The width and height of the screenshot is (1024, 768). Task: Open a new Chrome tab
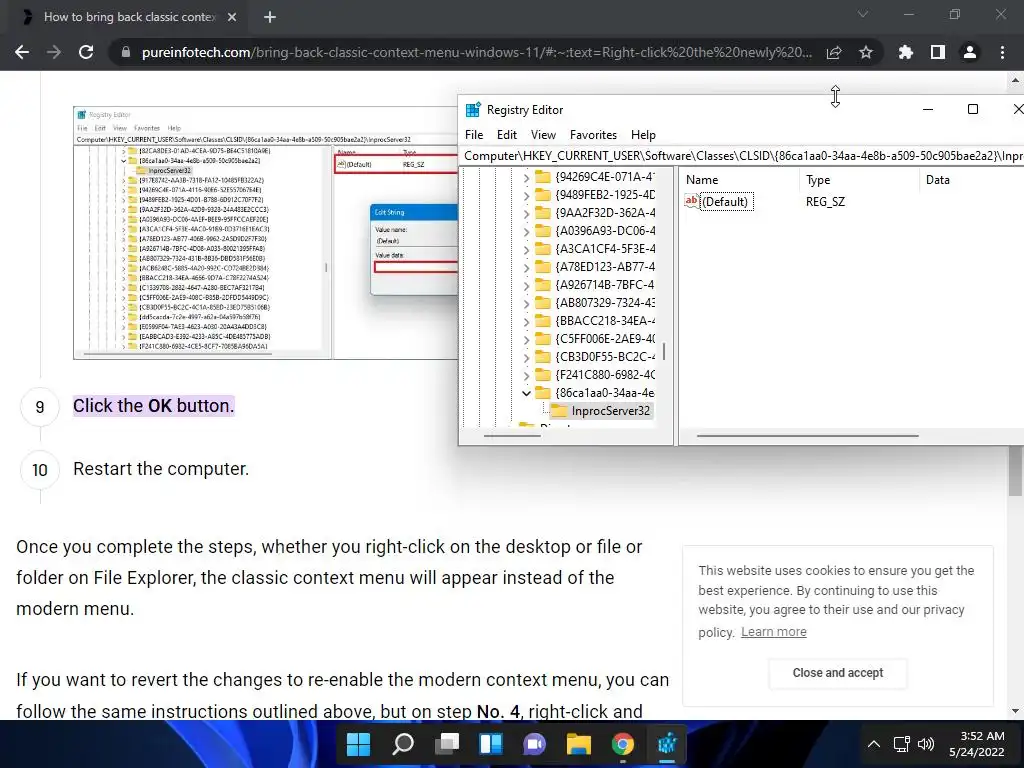pyautogui.click(x=270, y=17)
